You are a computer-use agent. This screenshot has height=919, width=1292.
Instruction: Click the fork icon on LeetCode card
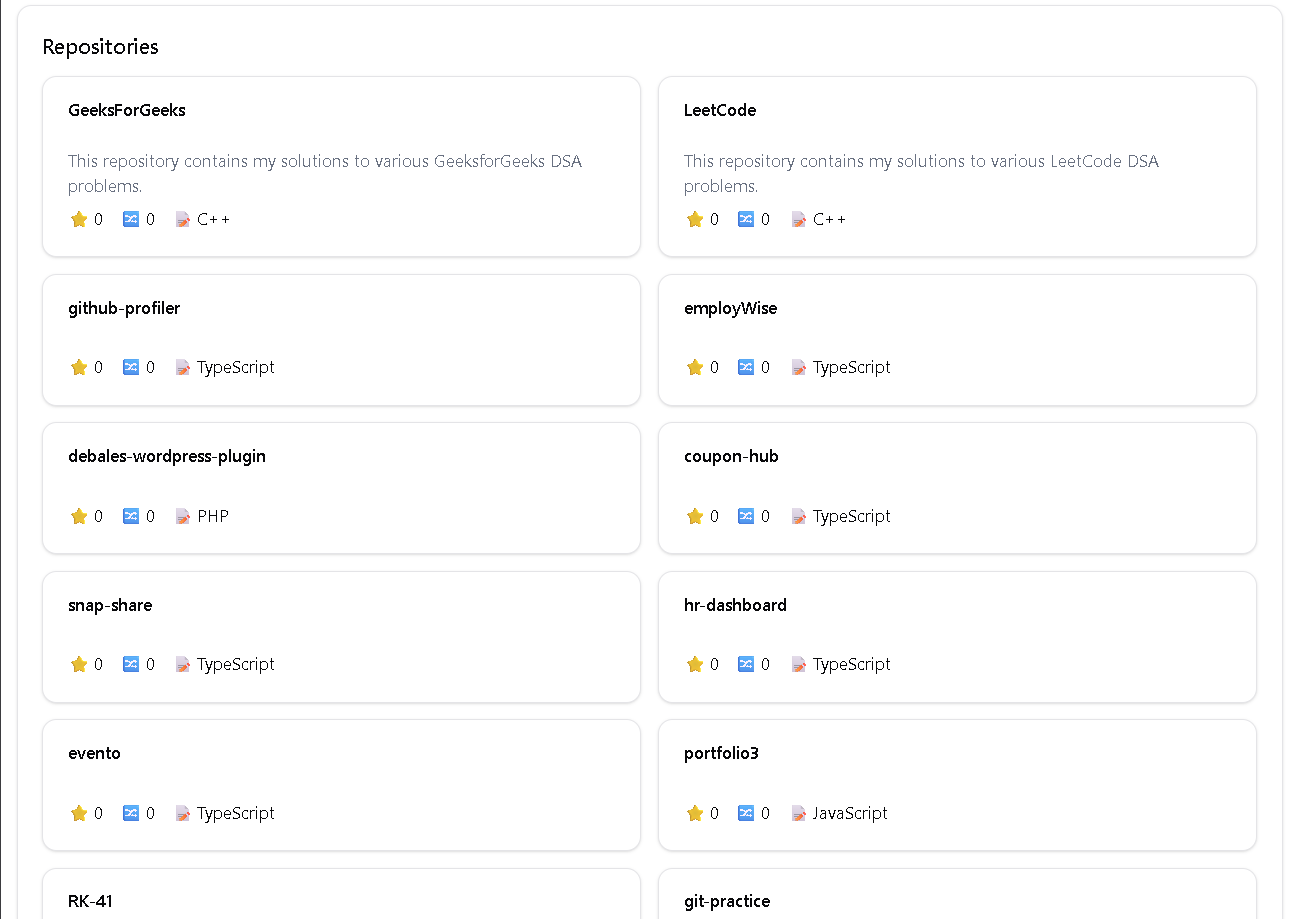tap(746, 219)
